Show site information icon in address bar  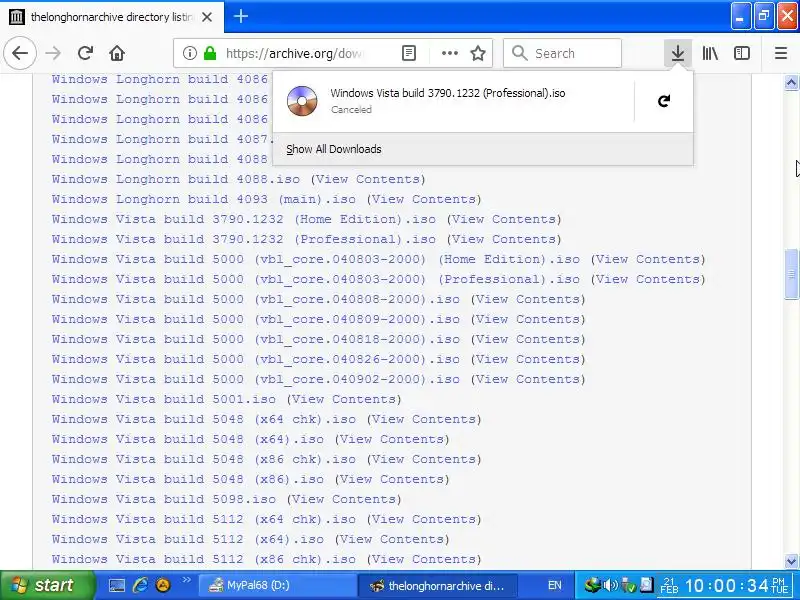[190, 53]
